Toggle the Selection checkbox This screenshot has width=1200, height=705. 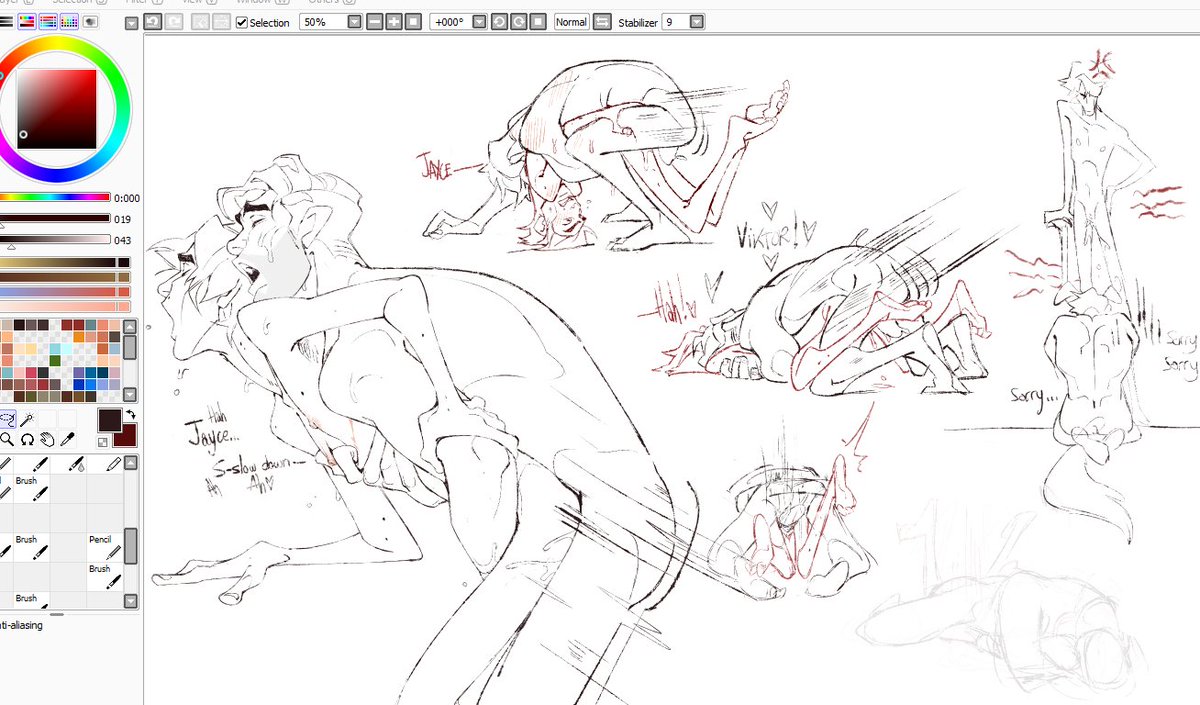tap(242, 22)
